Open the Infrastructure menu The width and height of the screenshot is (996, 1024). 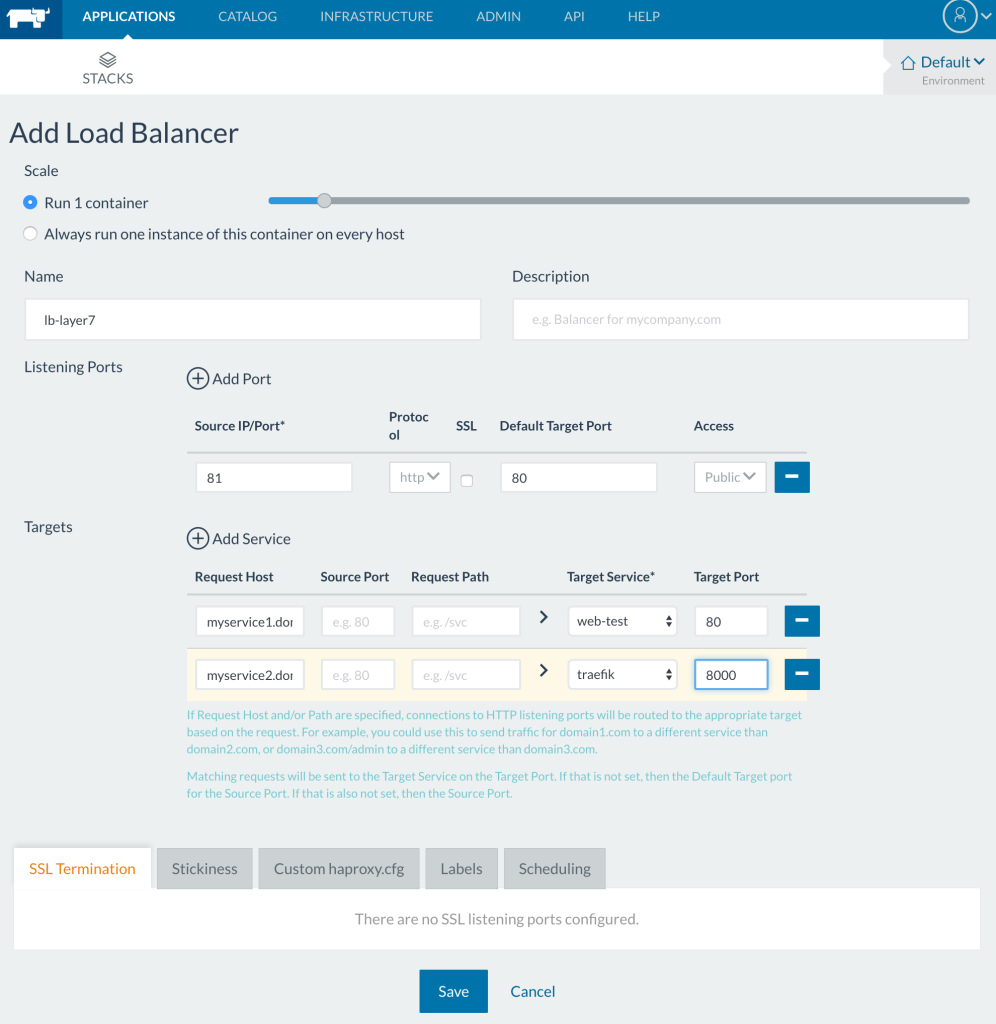point(376,17)
